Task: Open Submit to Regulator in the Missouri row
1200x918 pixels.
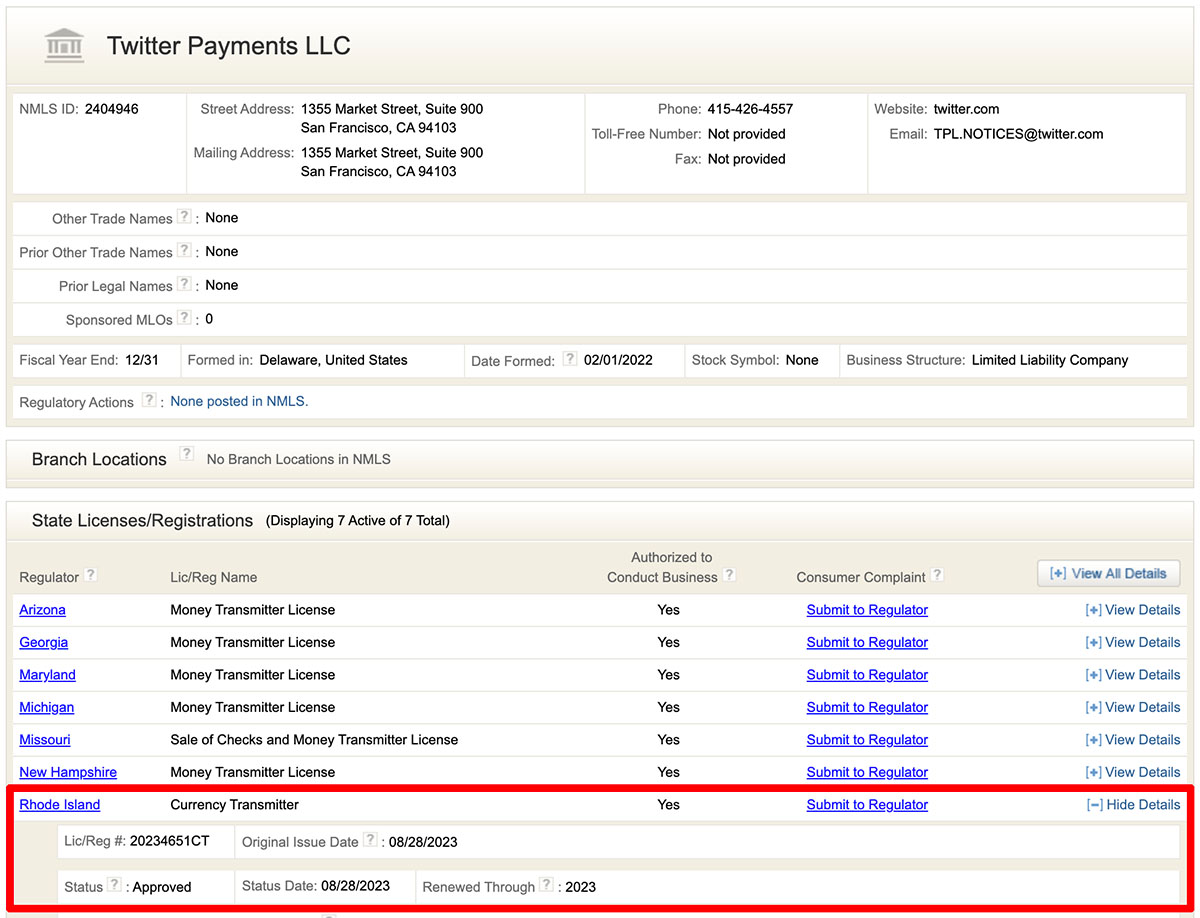Action: tap(867, 740)
